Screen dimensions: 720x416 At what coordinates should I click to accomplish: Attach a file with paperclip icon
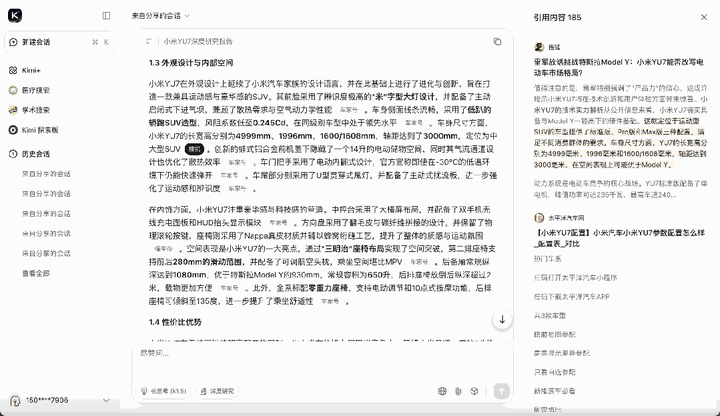(458, 391)
